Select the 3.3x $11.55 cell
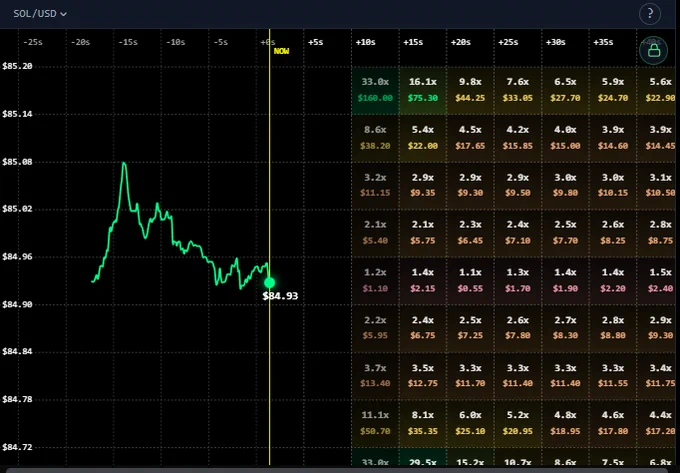Screen dimensions: 680x473 (613, 375)
